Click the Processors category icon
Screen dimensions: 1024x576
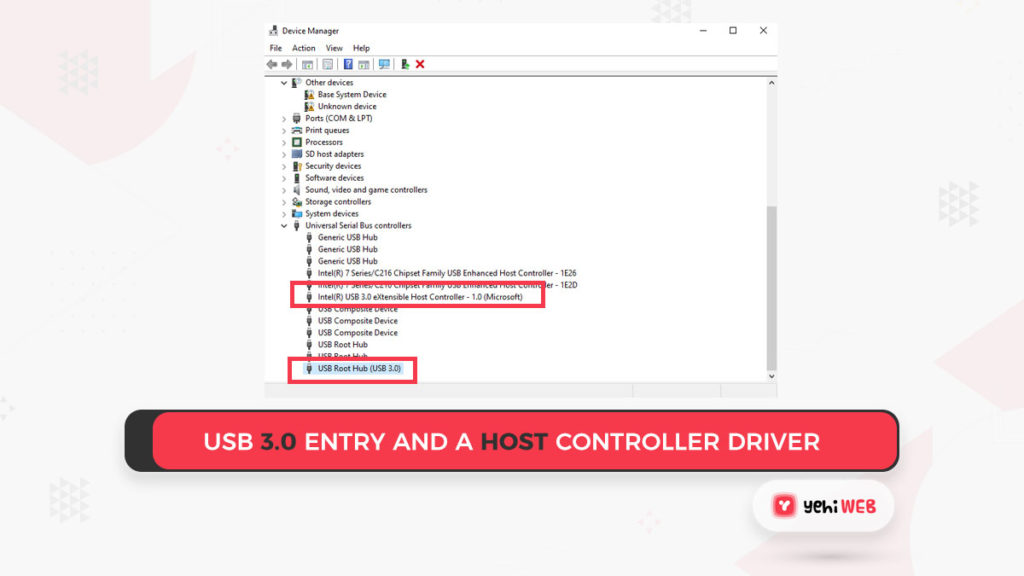pos(297,142)
